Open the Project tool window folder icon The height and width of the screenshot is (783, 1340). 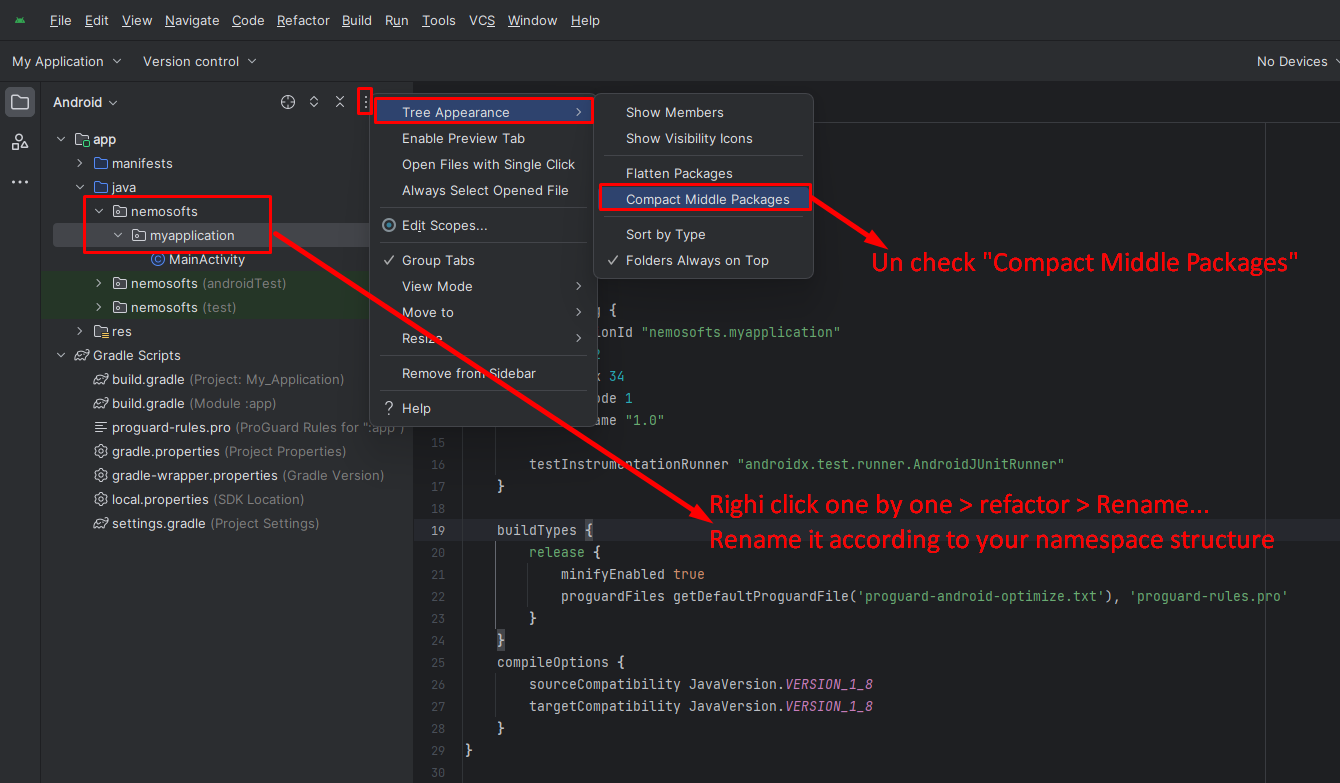pyautogui.click(x=20, y=102)
